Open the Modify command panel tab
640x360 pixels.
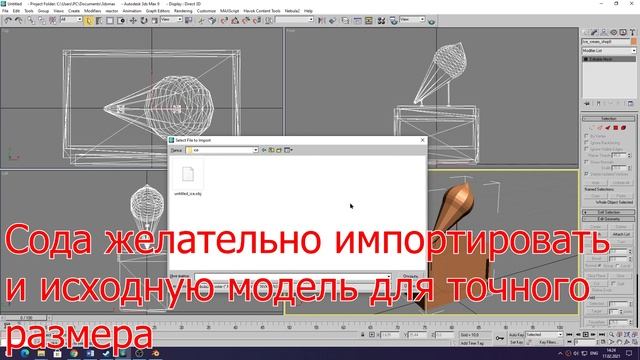tap(594, 32)
